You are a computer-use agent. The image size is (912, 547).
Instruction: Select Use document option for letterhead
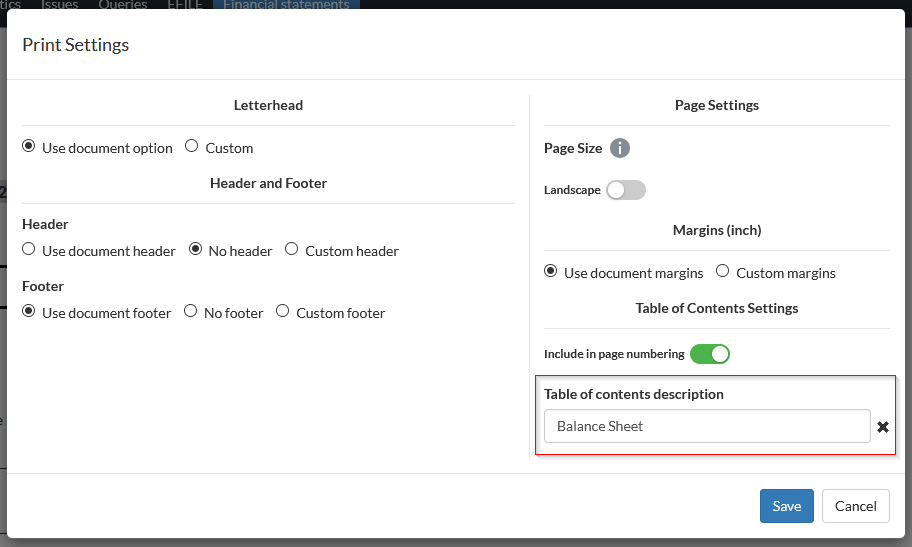click(29, 147)
